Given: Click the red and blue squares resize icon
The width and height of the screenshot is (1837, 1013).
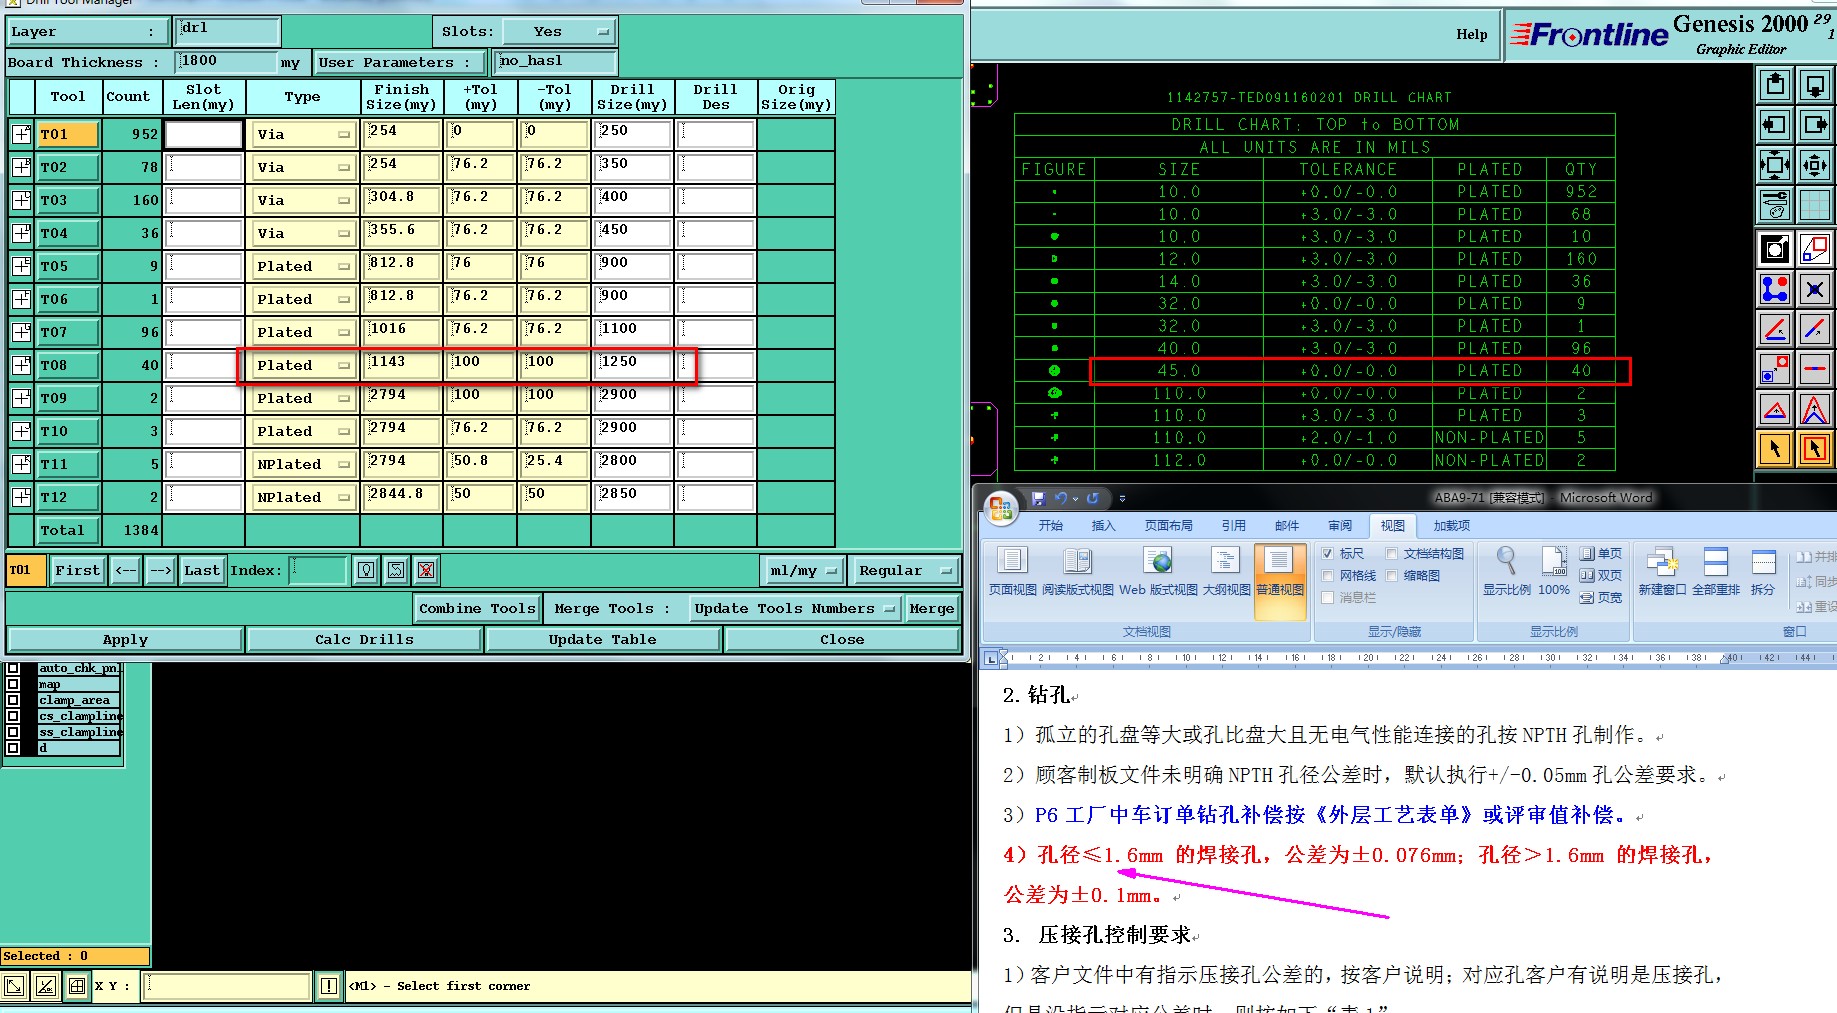Looking at the screenshot, I should (x=1814, y=248).
